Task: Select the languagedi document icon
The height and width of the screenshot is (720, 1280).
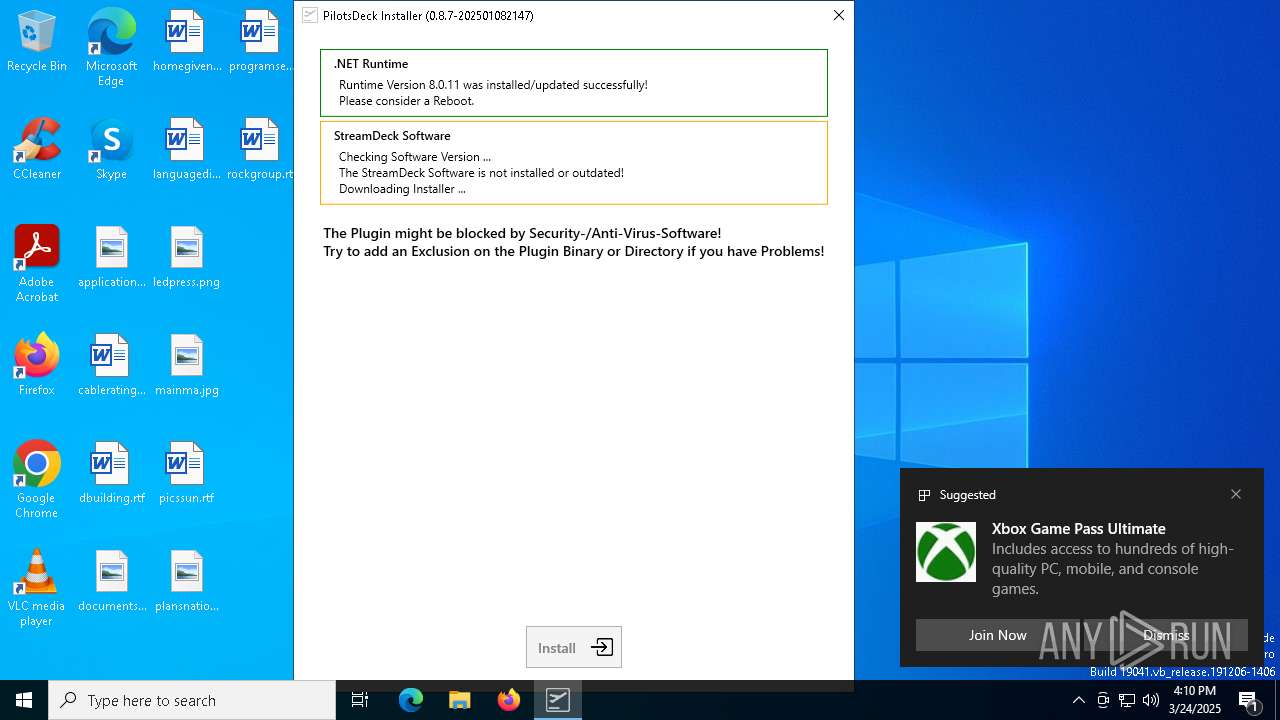Action: tap(187, 150)
